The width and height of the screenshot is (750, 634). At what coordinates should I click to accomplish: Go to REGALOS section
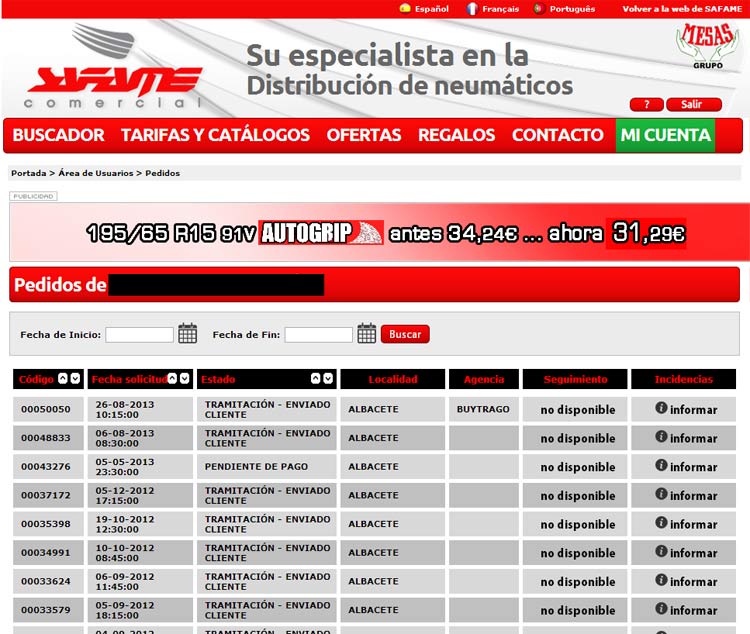[456, 135]
